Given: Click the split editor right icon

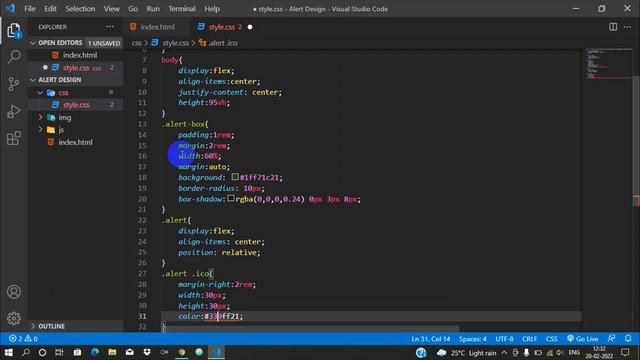Looking at the screenshot, I should click(613, 27).
